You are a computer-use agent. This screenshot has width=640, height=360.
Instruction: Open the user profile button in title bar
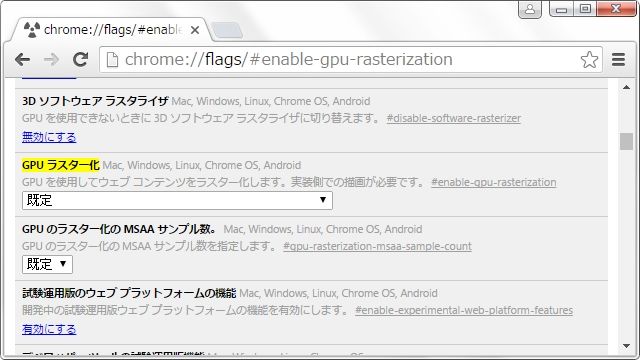tap(530, 9)
